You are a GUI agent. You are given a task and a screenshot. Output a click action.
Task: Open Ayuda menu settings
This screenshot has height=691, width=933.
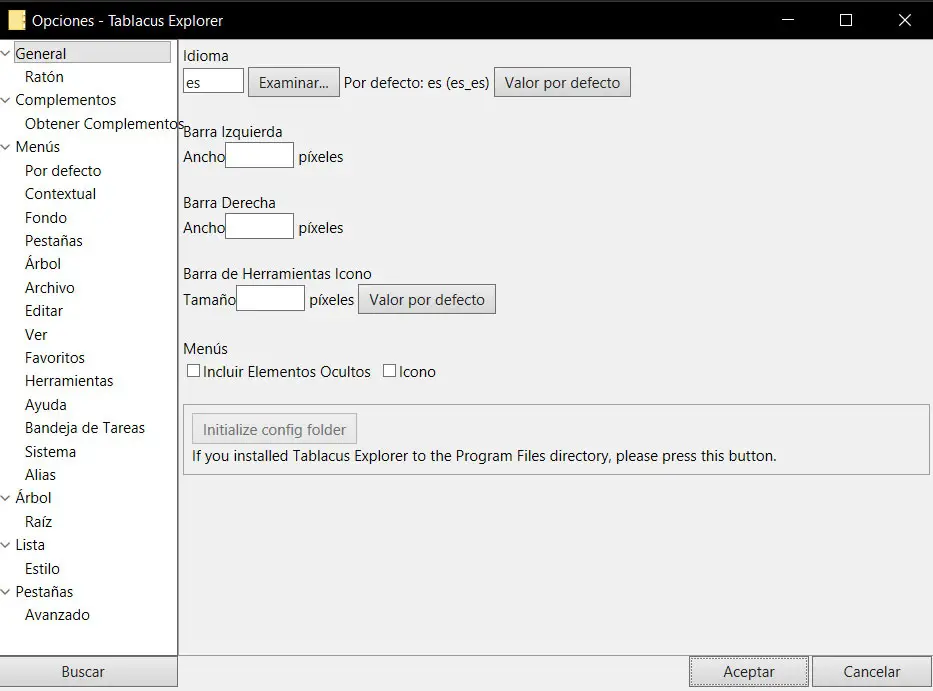[45, 405]
